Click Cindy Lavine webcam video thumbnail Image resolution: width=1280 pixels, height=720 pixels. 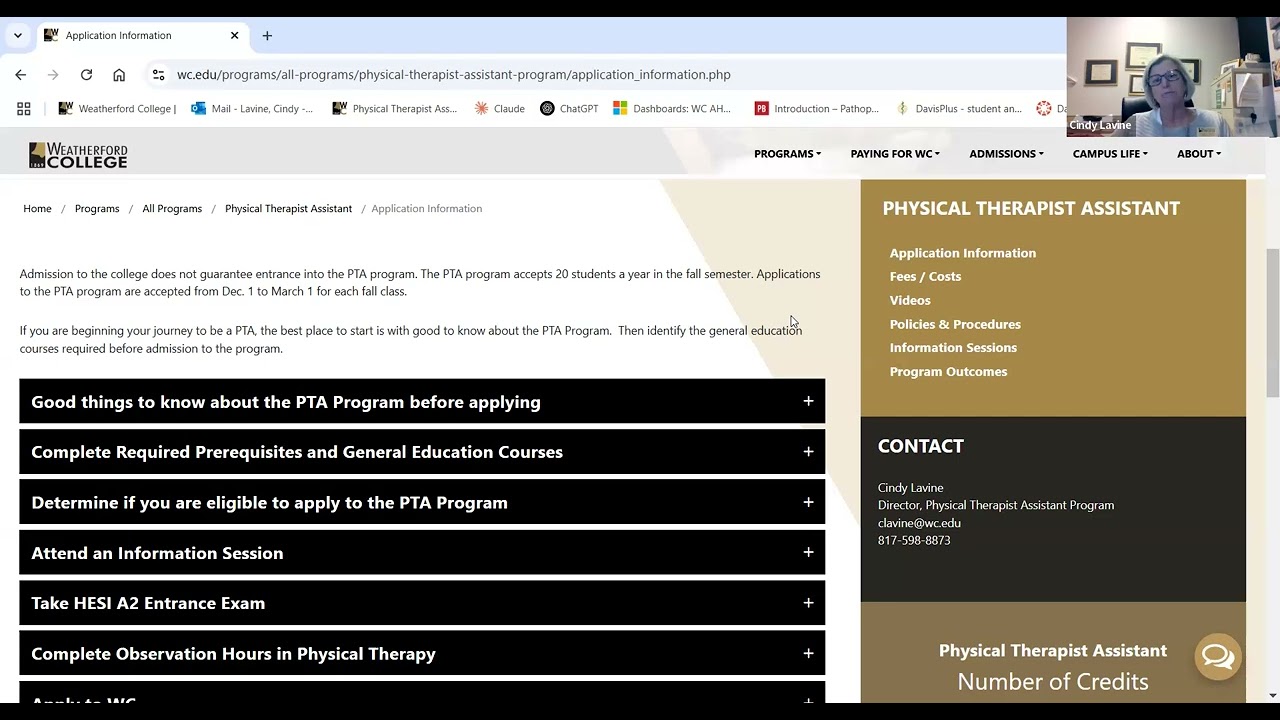coord(1172,77)
